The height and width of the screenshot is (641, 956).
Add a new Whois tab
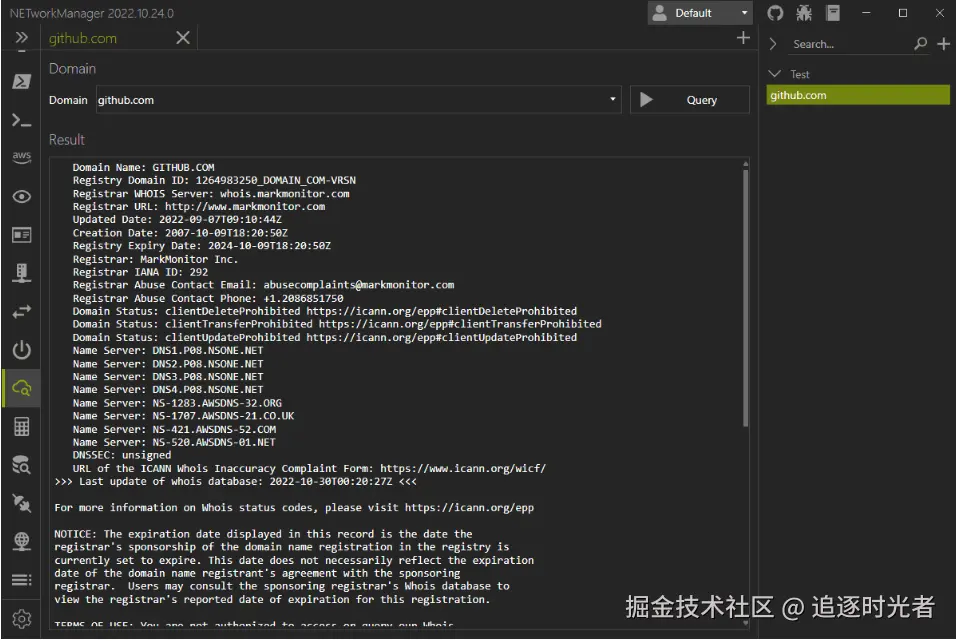[x=743, y=38]
